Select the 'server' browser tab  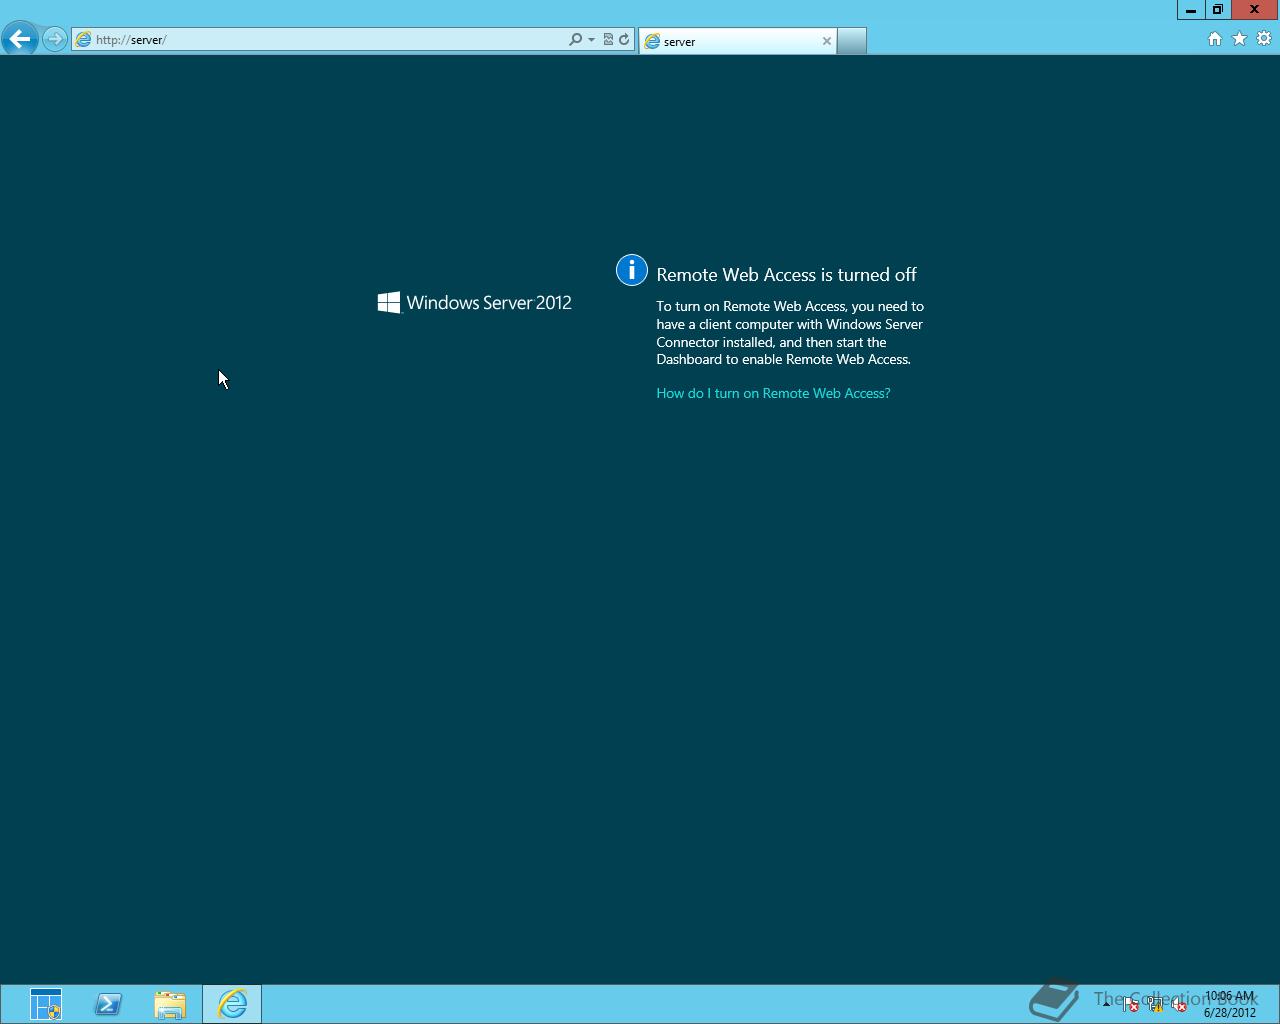[x=737, y=41]
